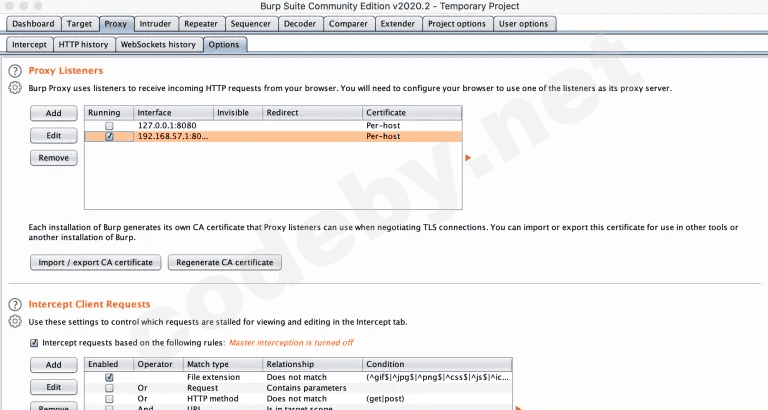The height and width of the screenshot is (410, 768).
Task: Click the (get|post) condition cell
Action: tap(437, 399)
